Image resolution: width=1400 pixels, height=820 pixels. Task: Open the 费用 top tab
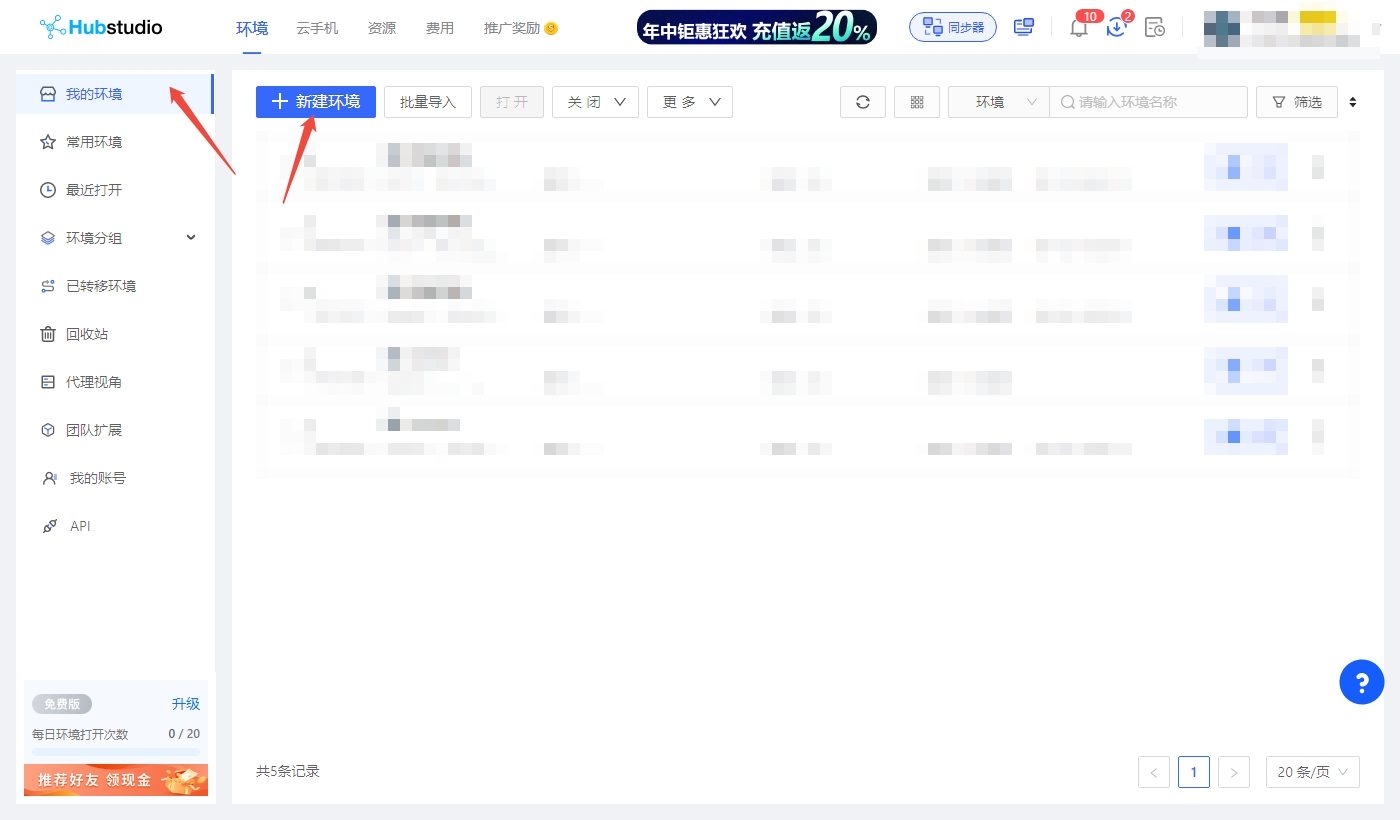coord(440,28)
